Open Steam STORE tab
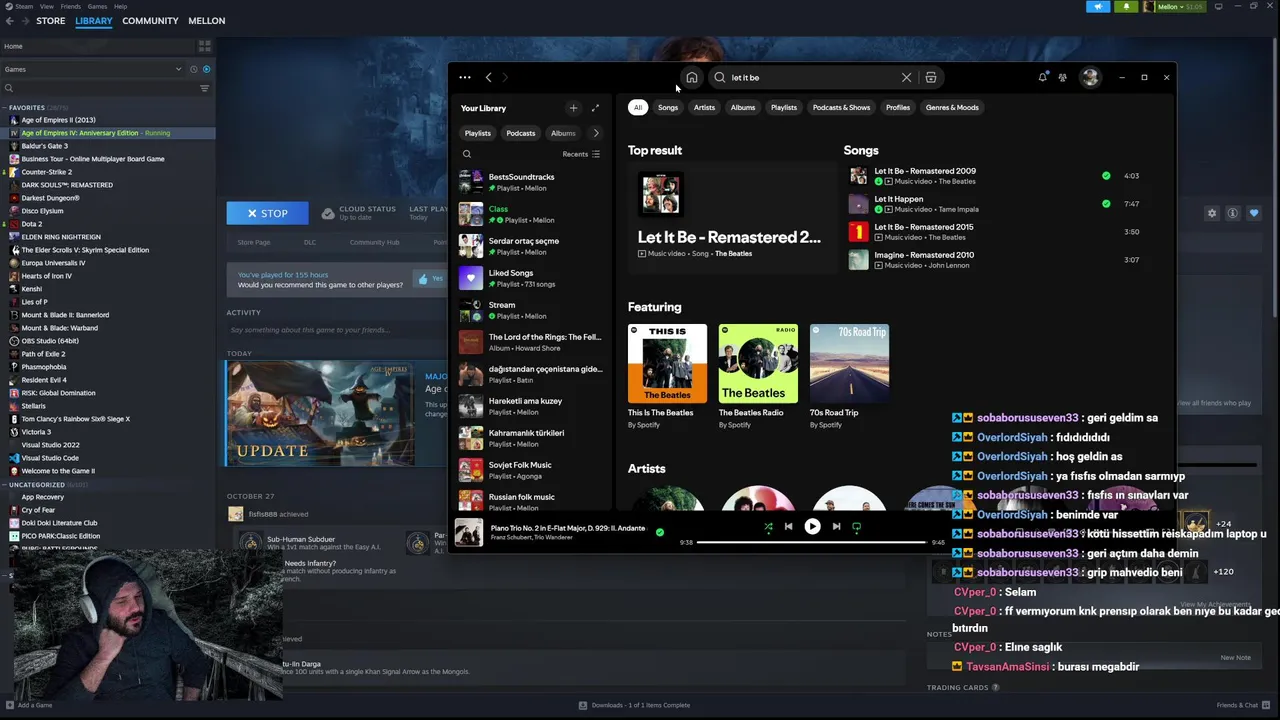 [50, 21]
